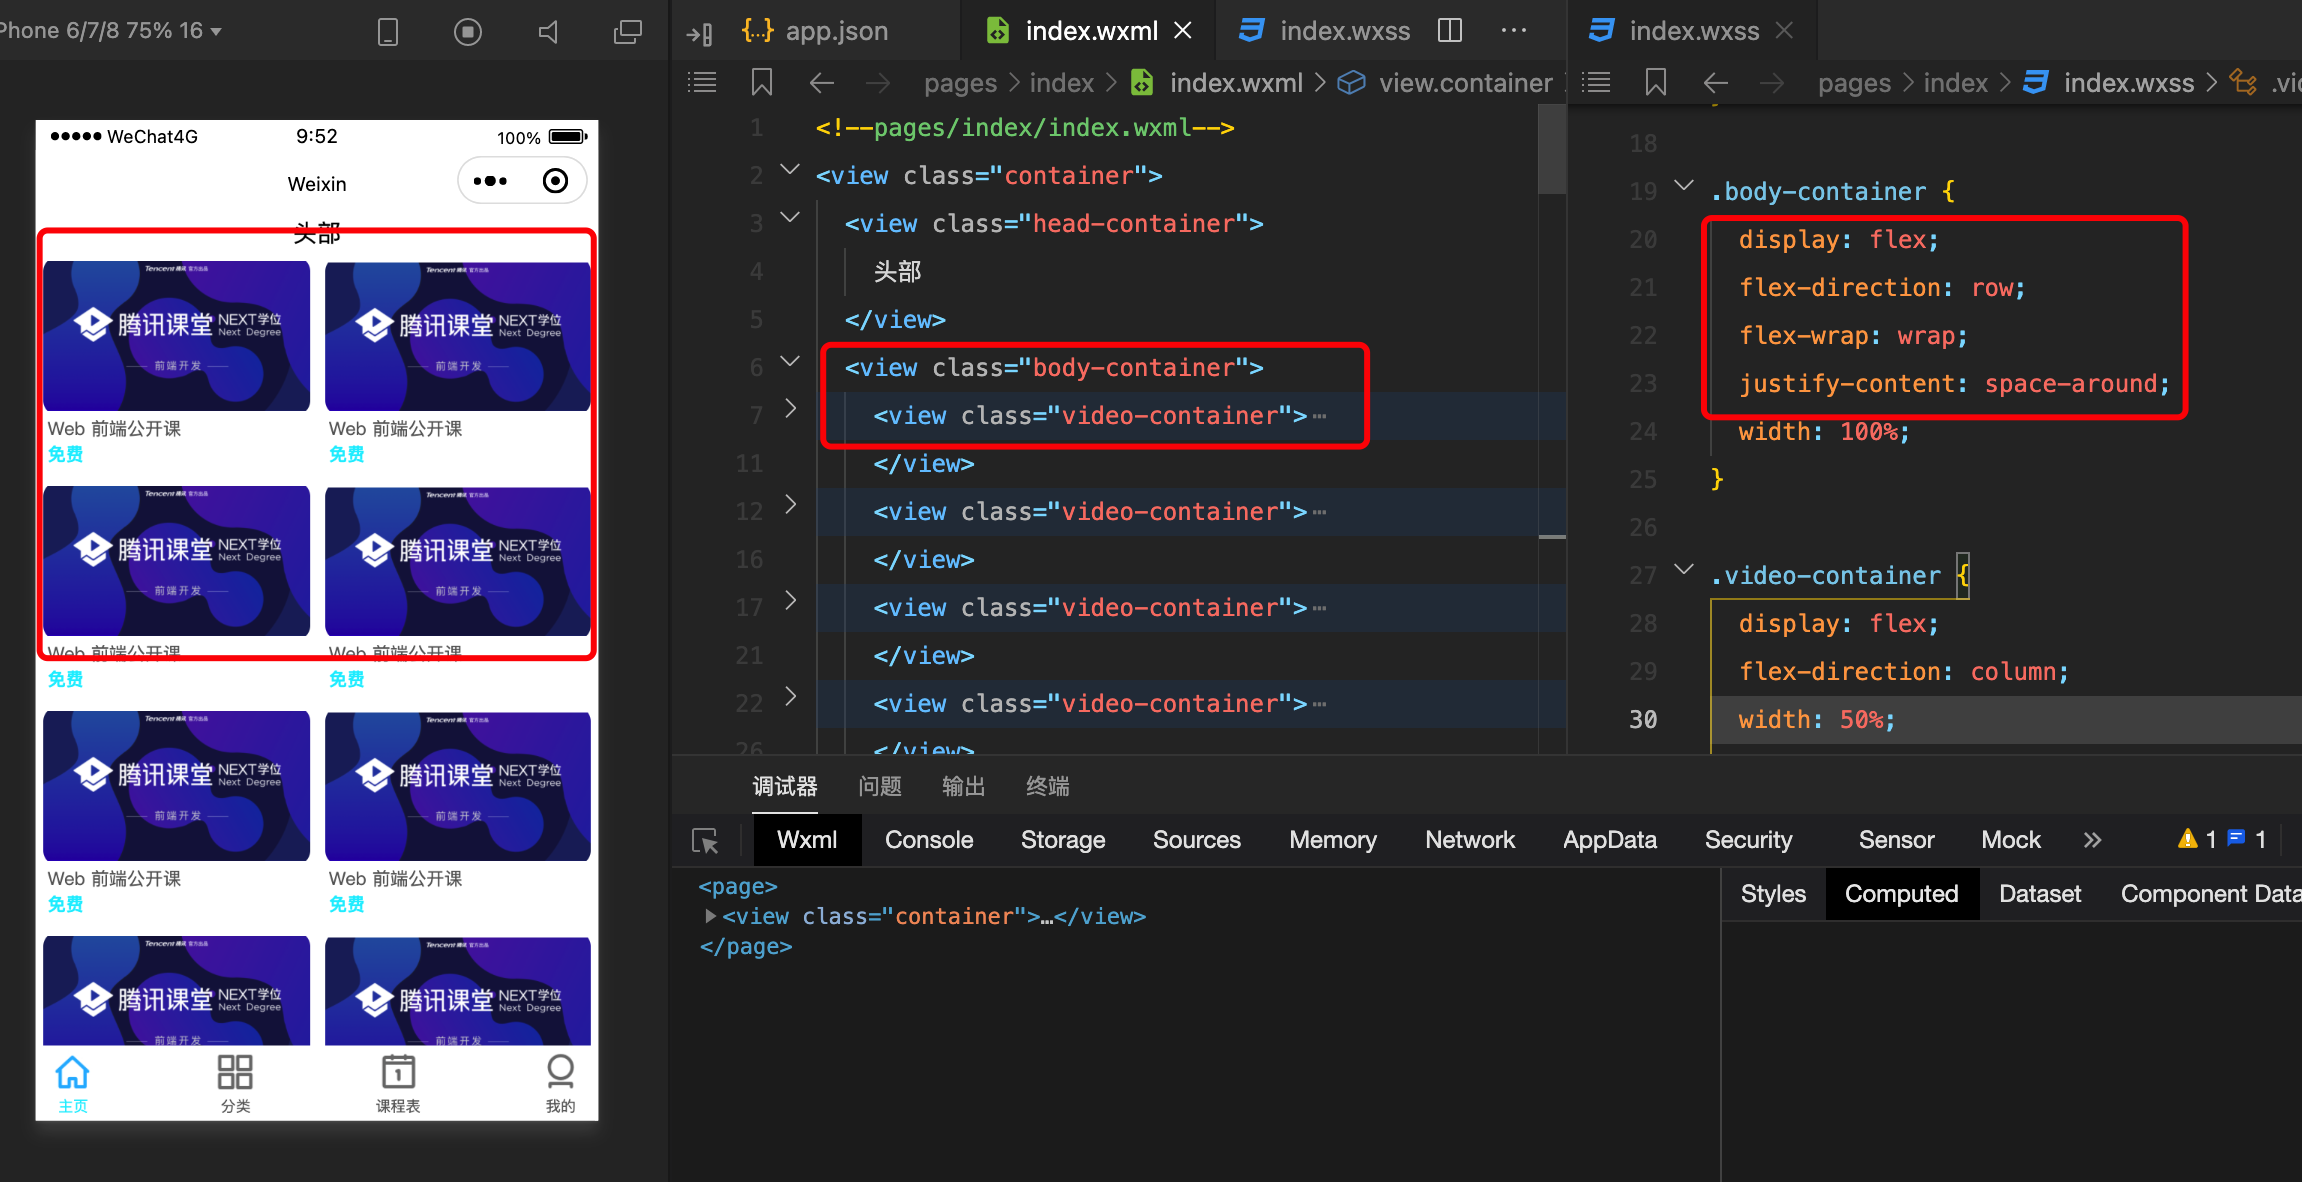Click the warning count indicator

(2197, 839)
